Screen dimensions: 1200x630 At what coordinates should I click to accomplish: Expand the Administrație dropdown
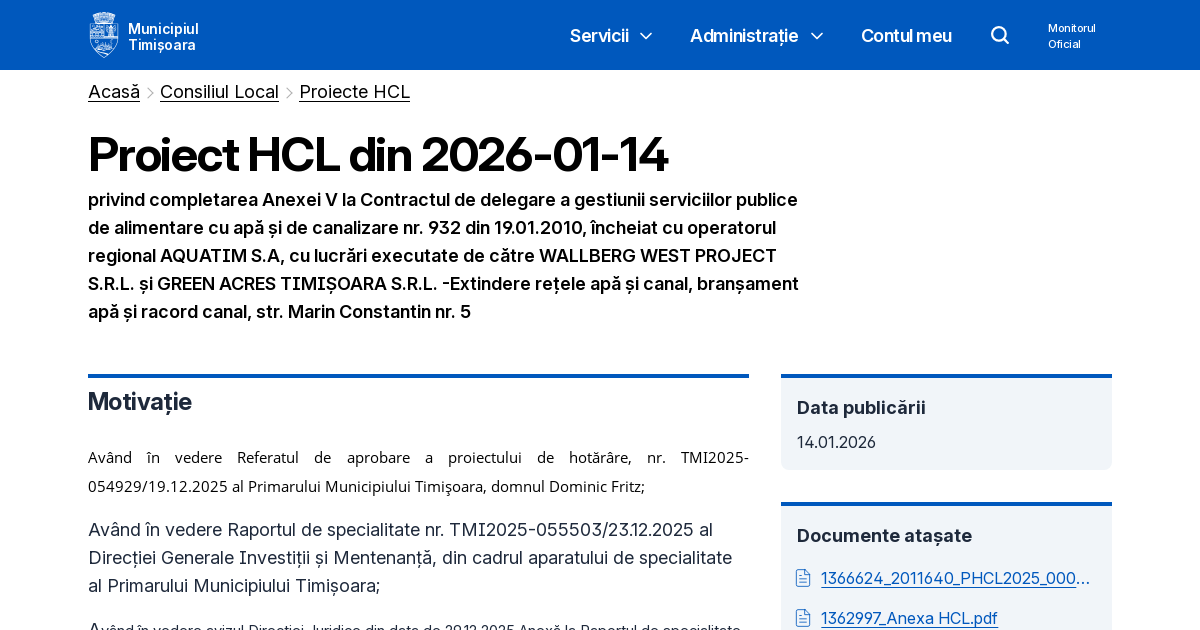point(756,35)
